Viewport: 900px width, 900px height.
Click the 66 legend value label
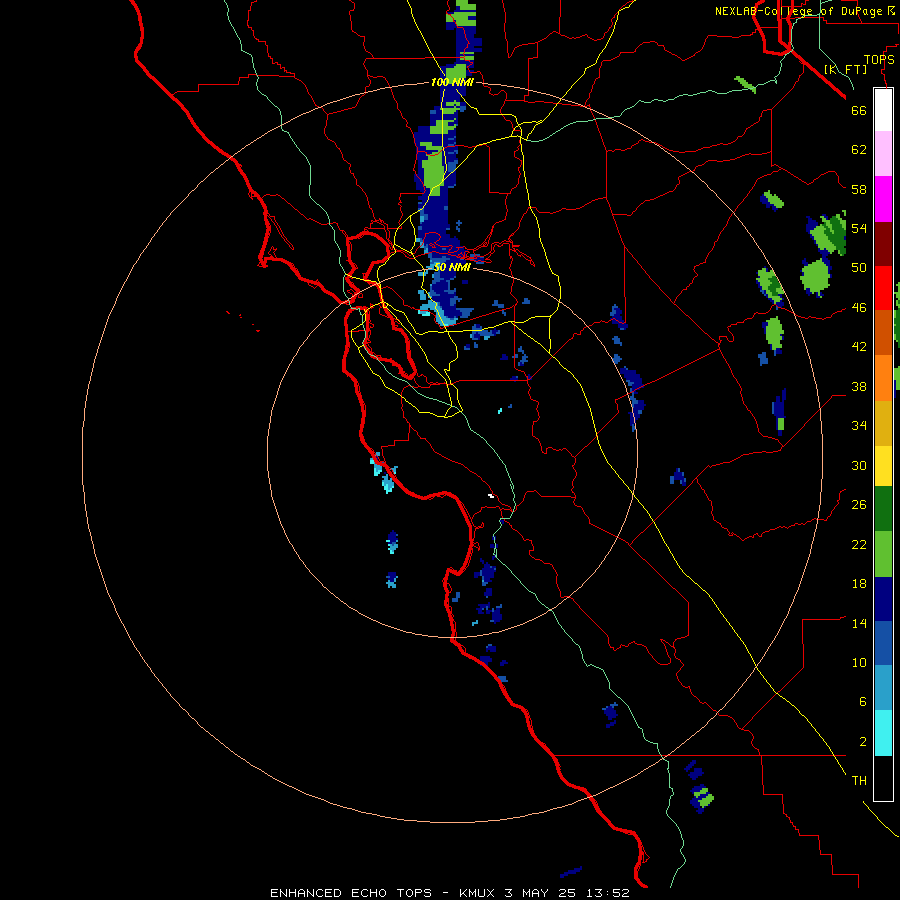(x=859, y=110)
